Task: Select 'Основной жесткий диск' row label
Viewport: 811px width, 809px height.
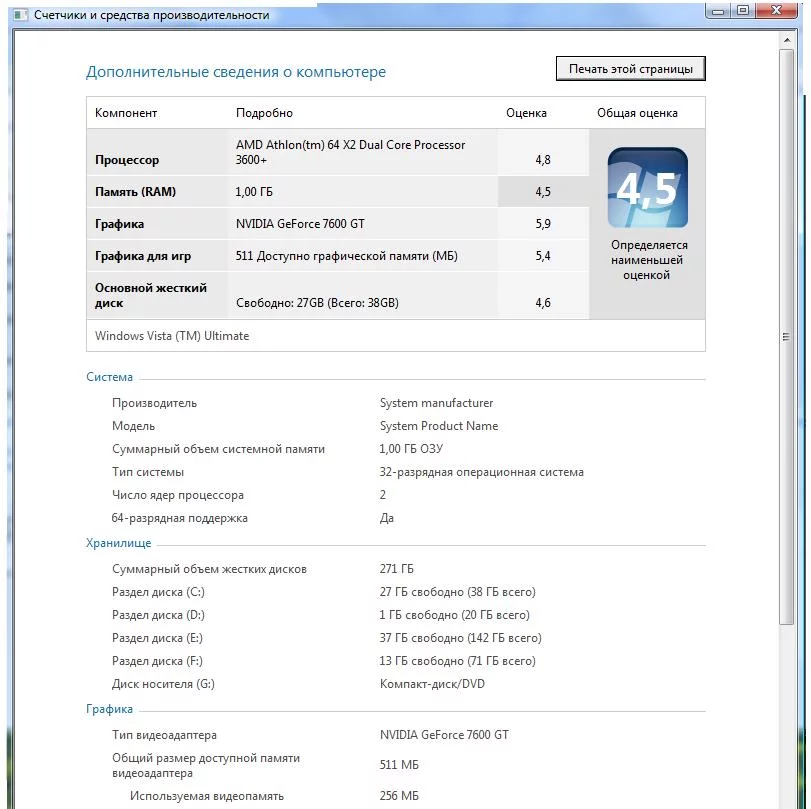Action: click(151, 295)
